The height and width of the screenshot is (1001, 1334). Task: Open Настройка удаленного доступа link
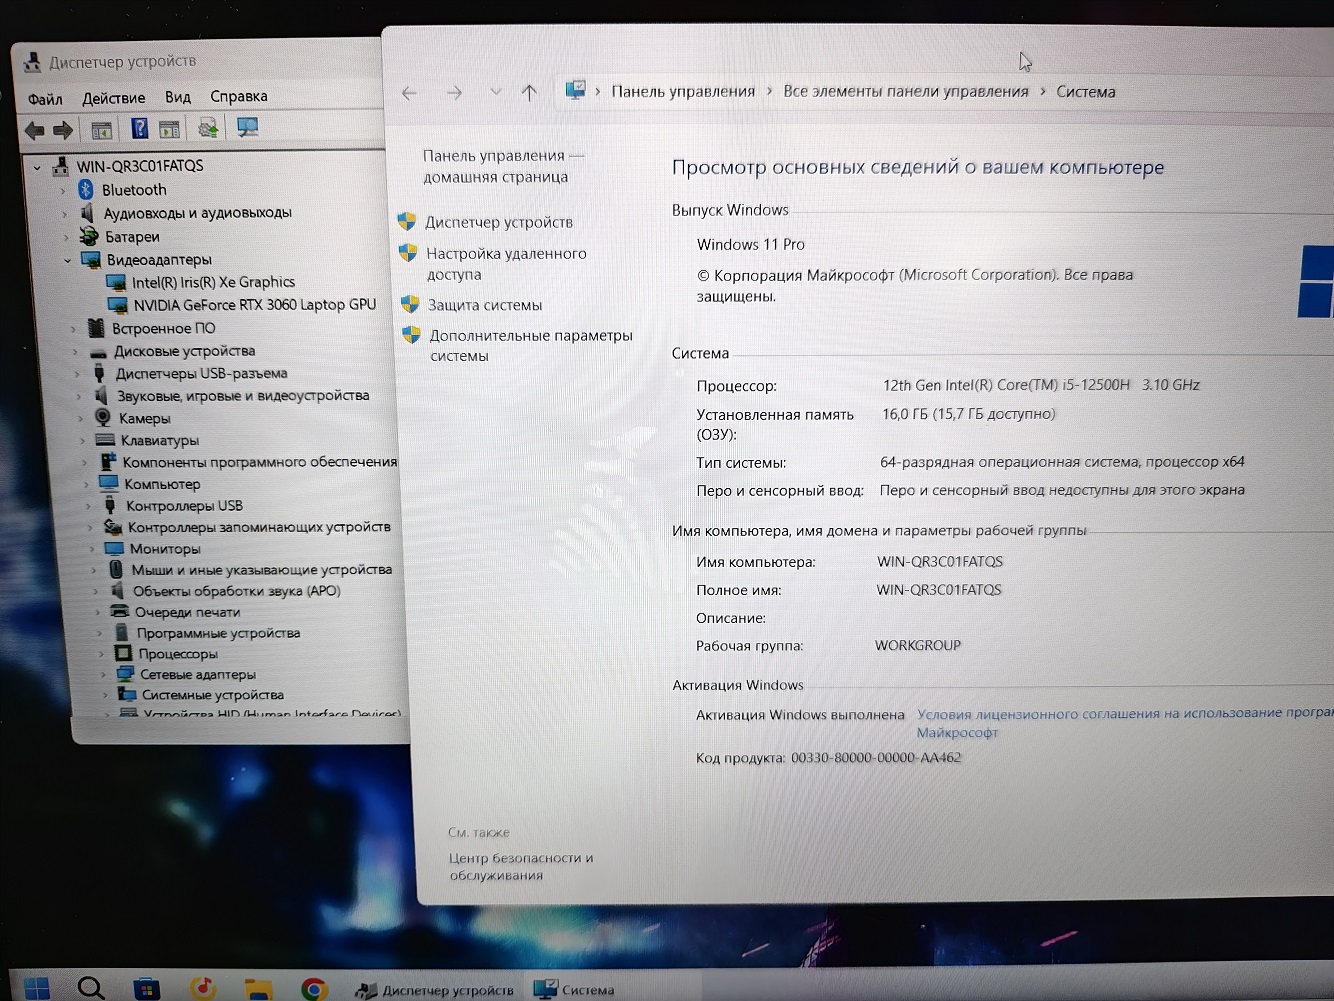[x=506, y=263]
